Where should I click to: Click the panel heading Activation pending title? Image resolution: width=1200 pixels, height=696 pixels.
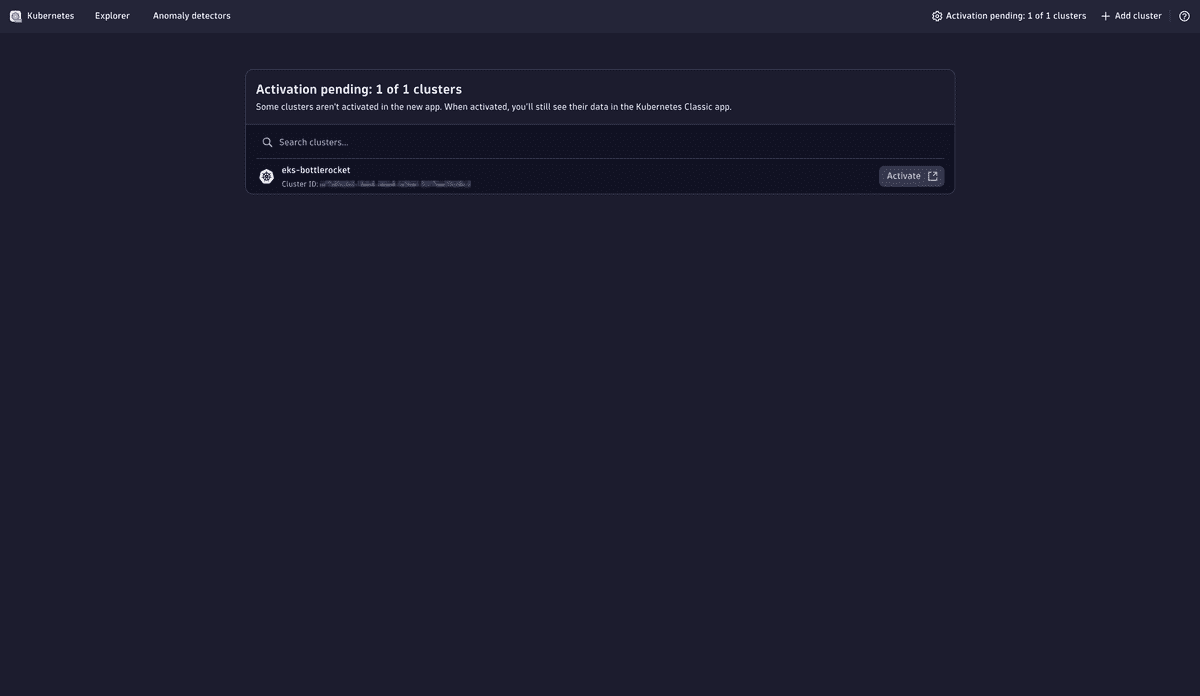[x=359, y=89]
